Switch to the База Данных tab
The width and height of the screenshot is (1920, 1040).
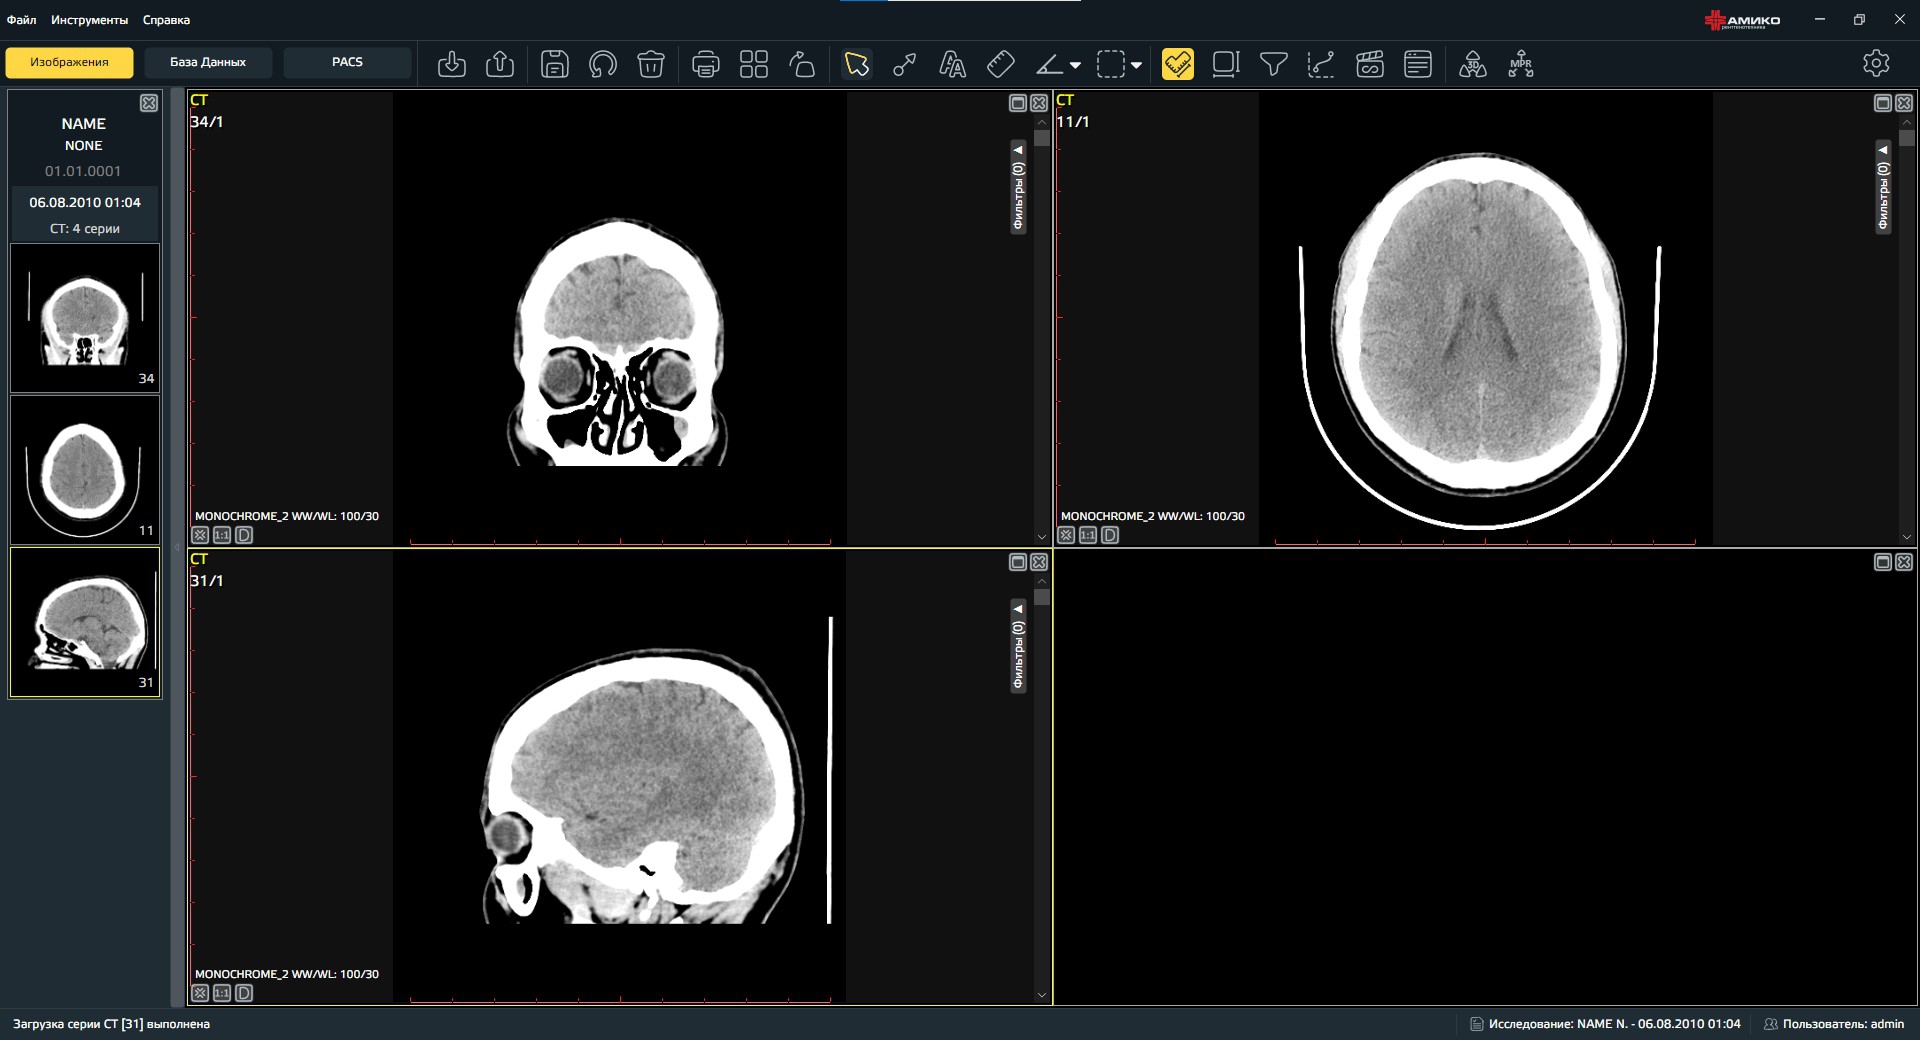pyautogui.click(x=208, y=62)
